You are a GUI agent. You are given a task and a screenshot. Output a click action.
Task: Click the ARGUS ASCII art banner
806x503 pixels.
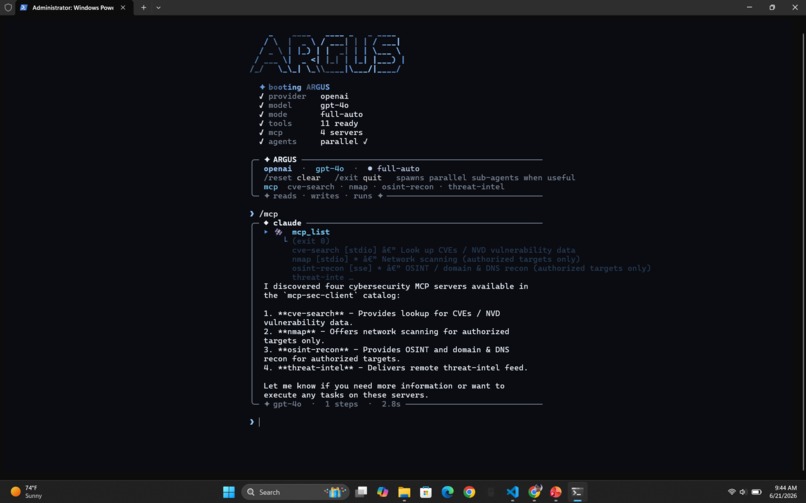(x=327, y=54)
